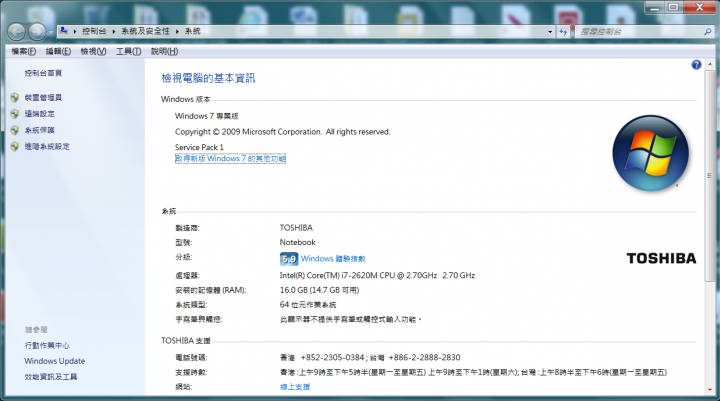
Task: Expand arrow before 控制台 in breadcrumb
Action: (x=75, y=31)
